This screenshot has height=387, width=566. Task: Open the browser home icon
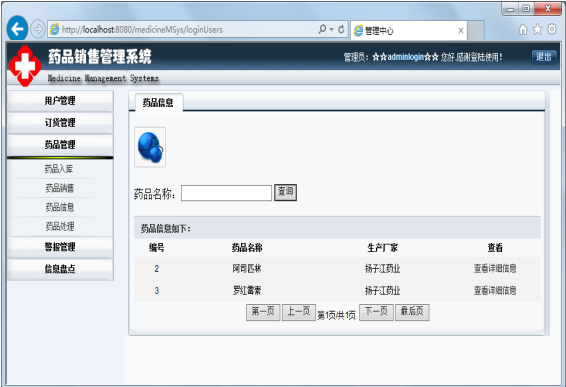tap(523, 30)
